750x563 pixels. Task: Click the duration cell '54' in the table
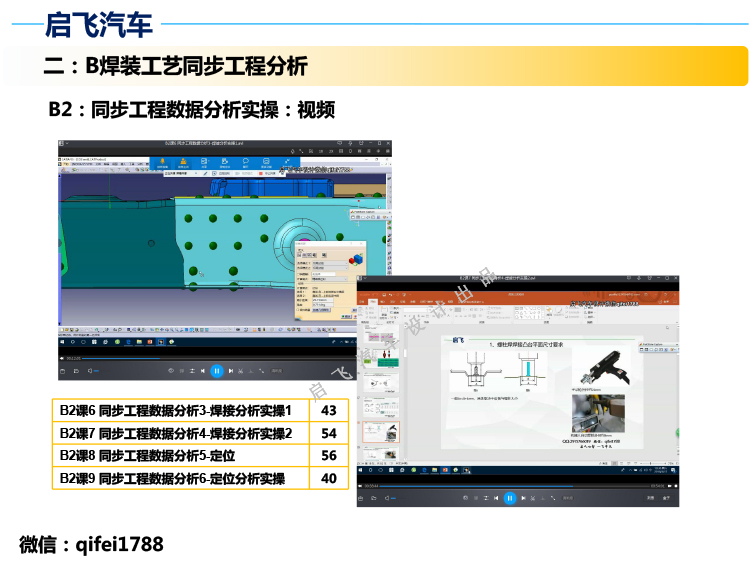pos(329,433)
